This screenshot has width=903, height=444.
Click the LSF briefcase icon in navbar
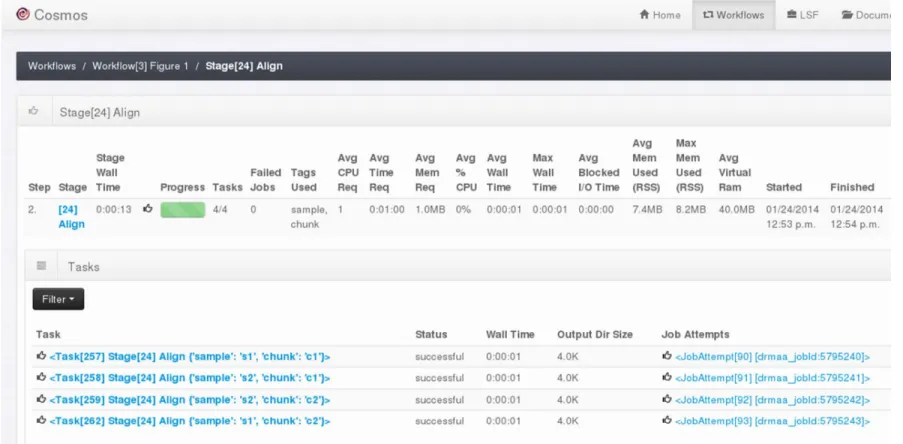(792, 14)
